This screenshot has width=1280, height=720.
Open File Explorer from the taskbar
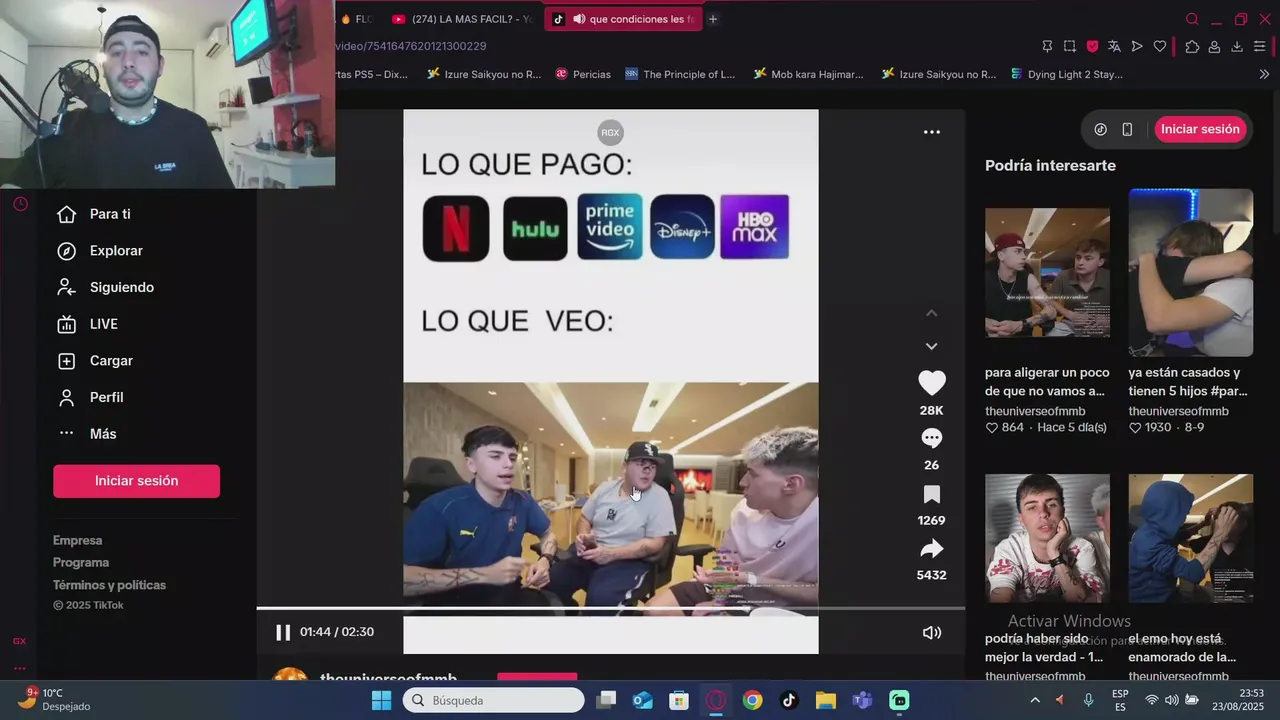pos(825,700)
